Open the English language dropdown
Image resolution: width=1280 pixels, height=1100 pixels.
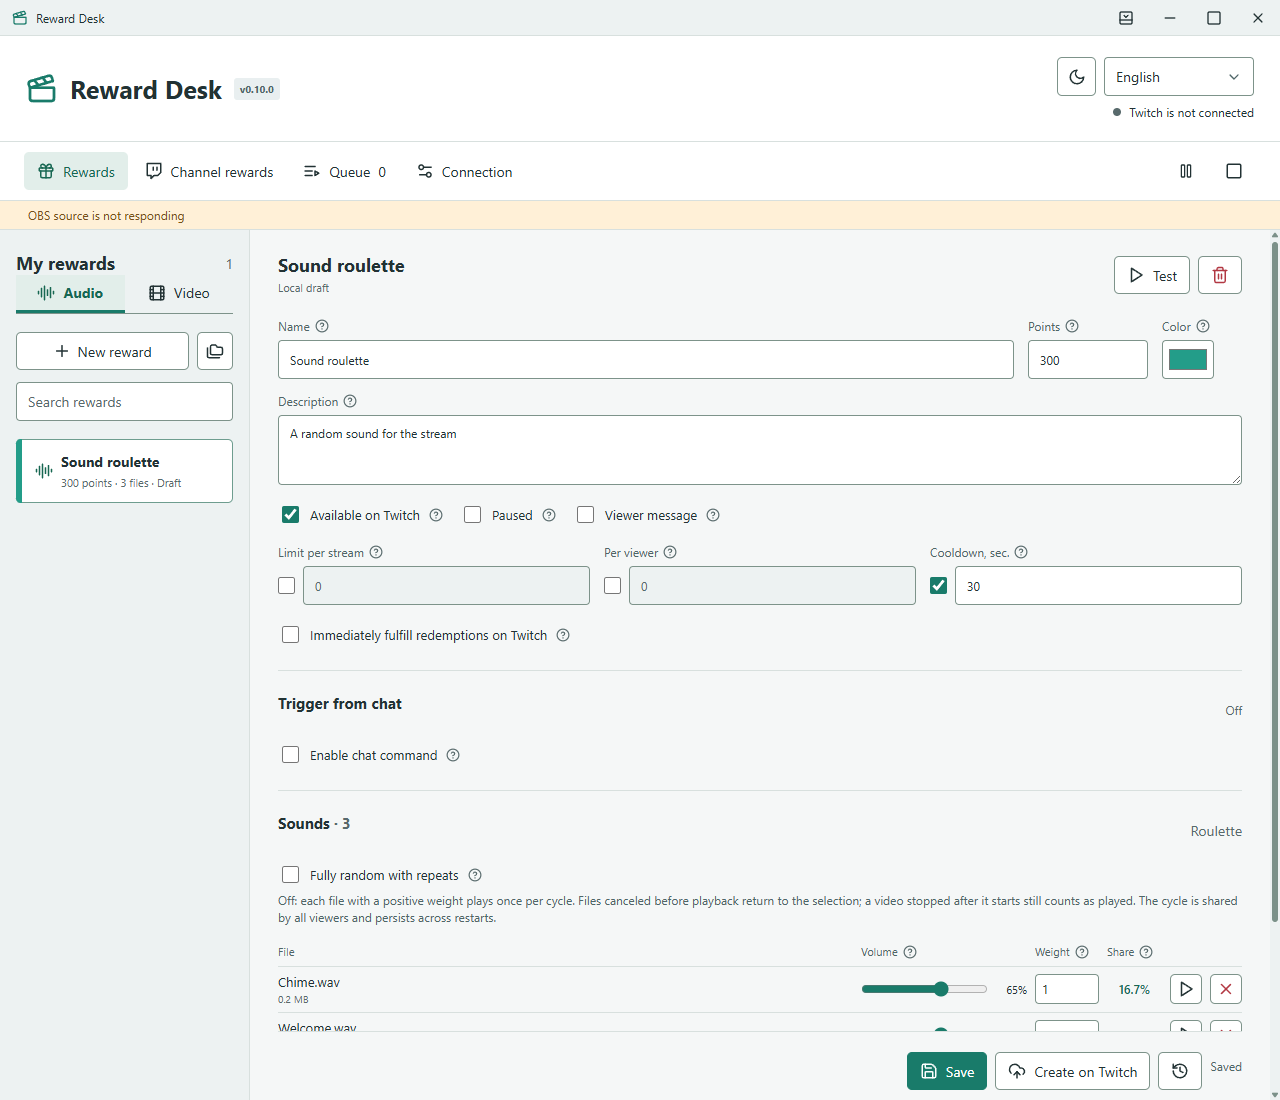point(1178,77)
